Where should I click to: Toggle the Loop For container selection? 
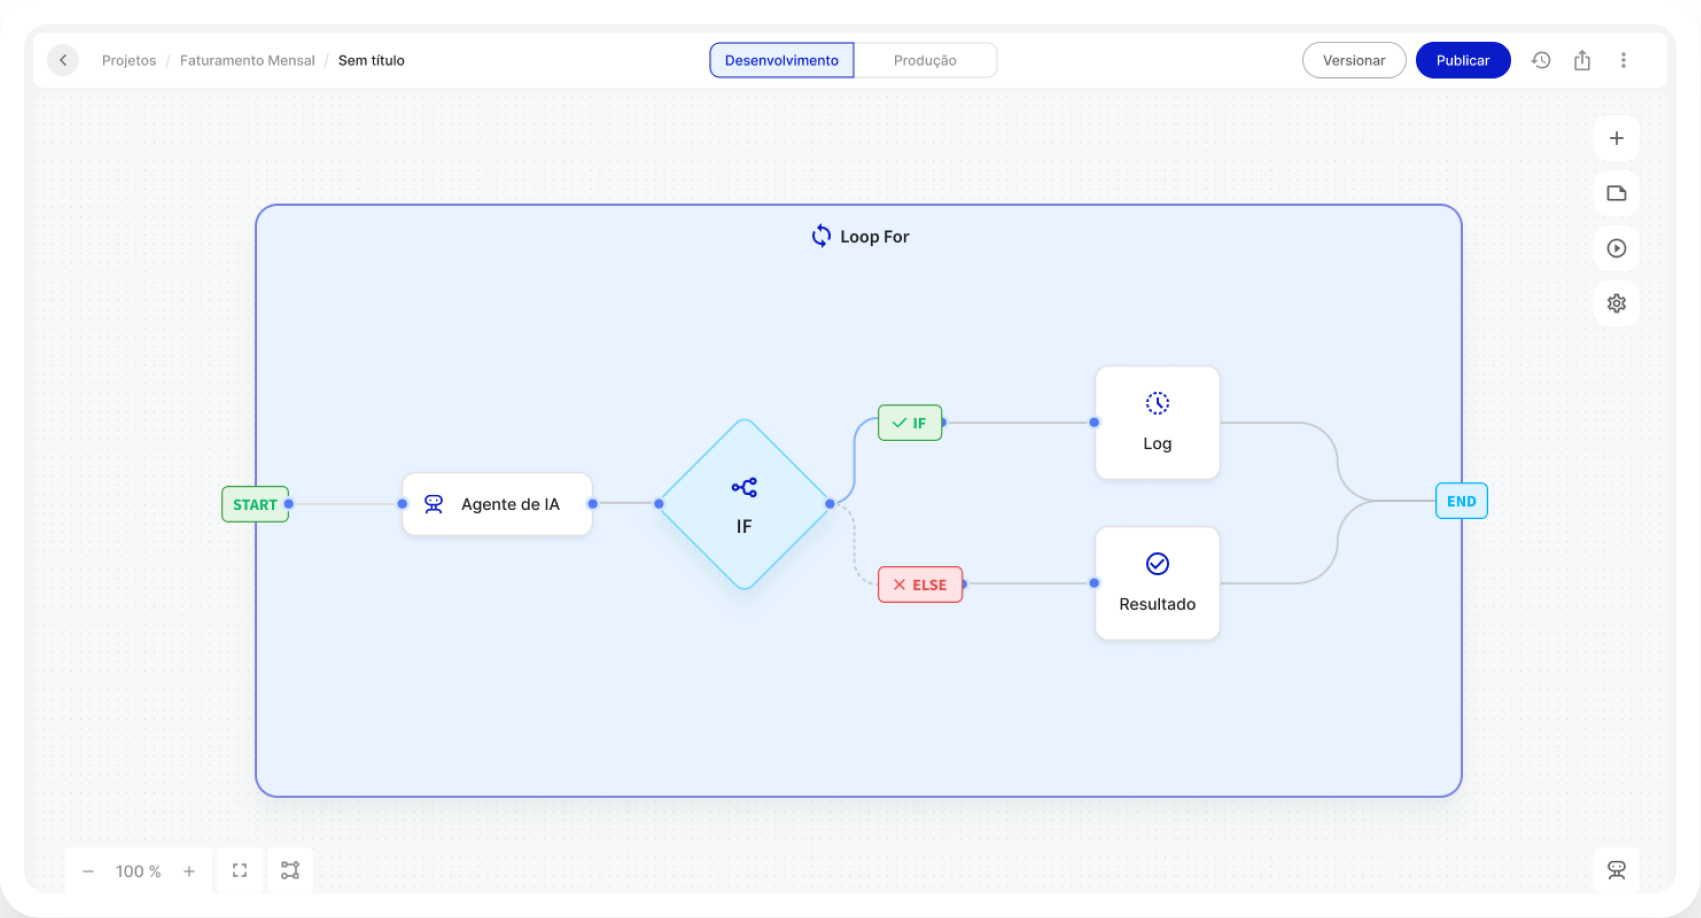click(x=860, y=236)
